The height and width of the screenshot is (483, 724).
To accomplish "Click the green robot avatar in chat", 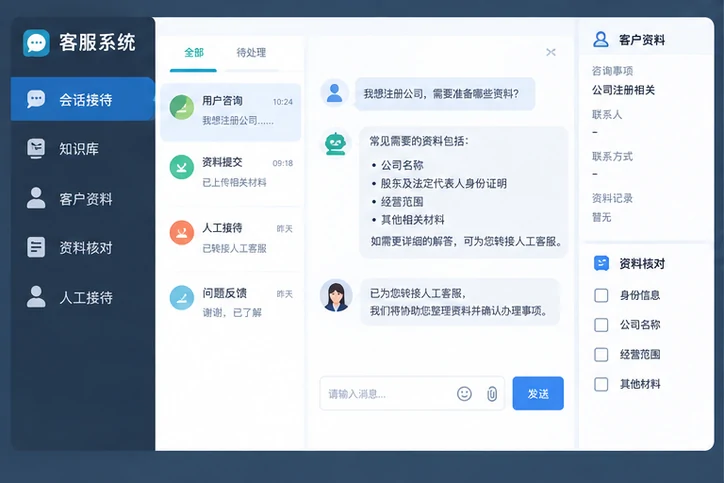I will [x=335, y=144].
